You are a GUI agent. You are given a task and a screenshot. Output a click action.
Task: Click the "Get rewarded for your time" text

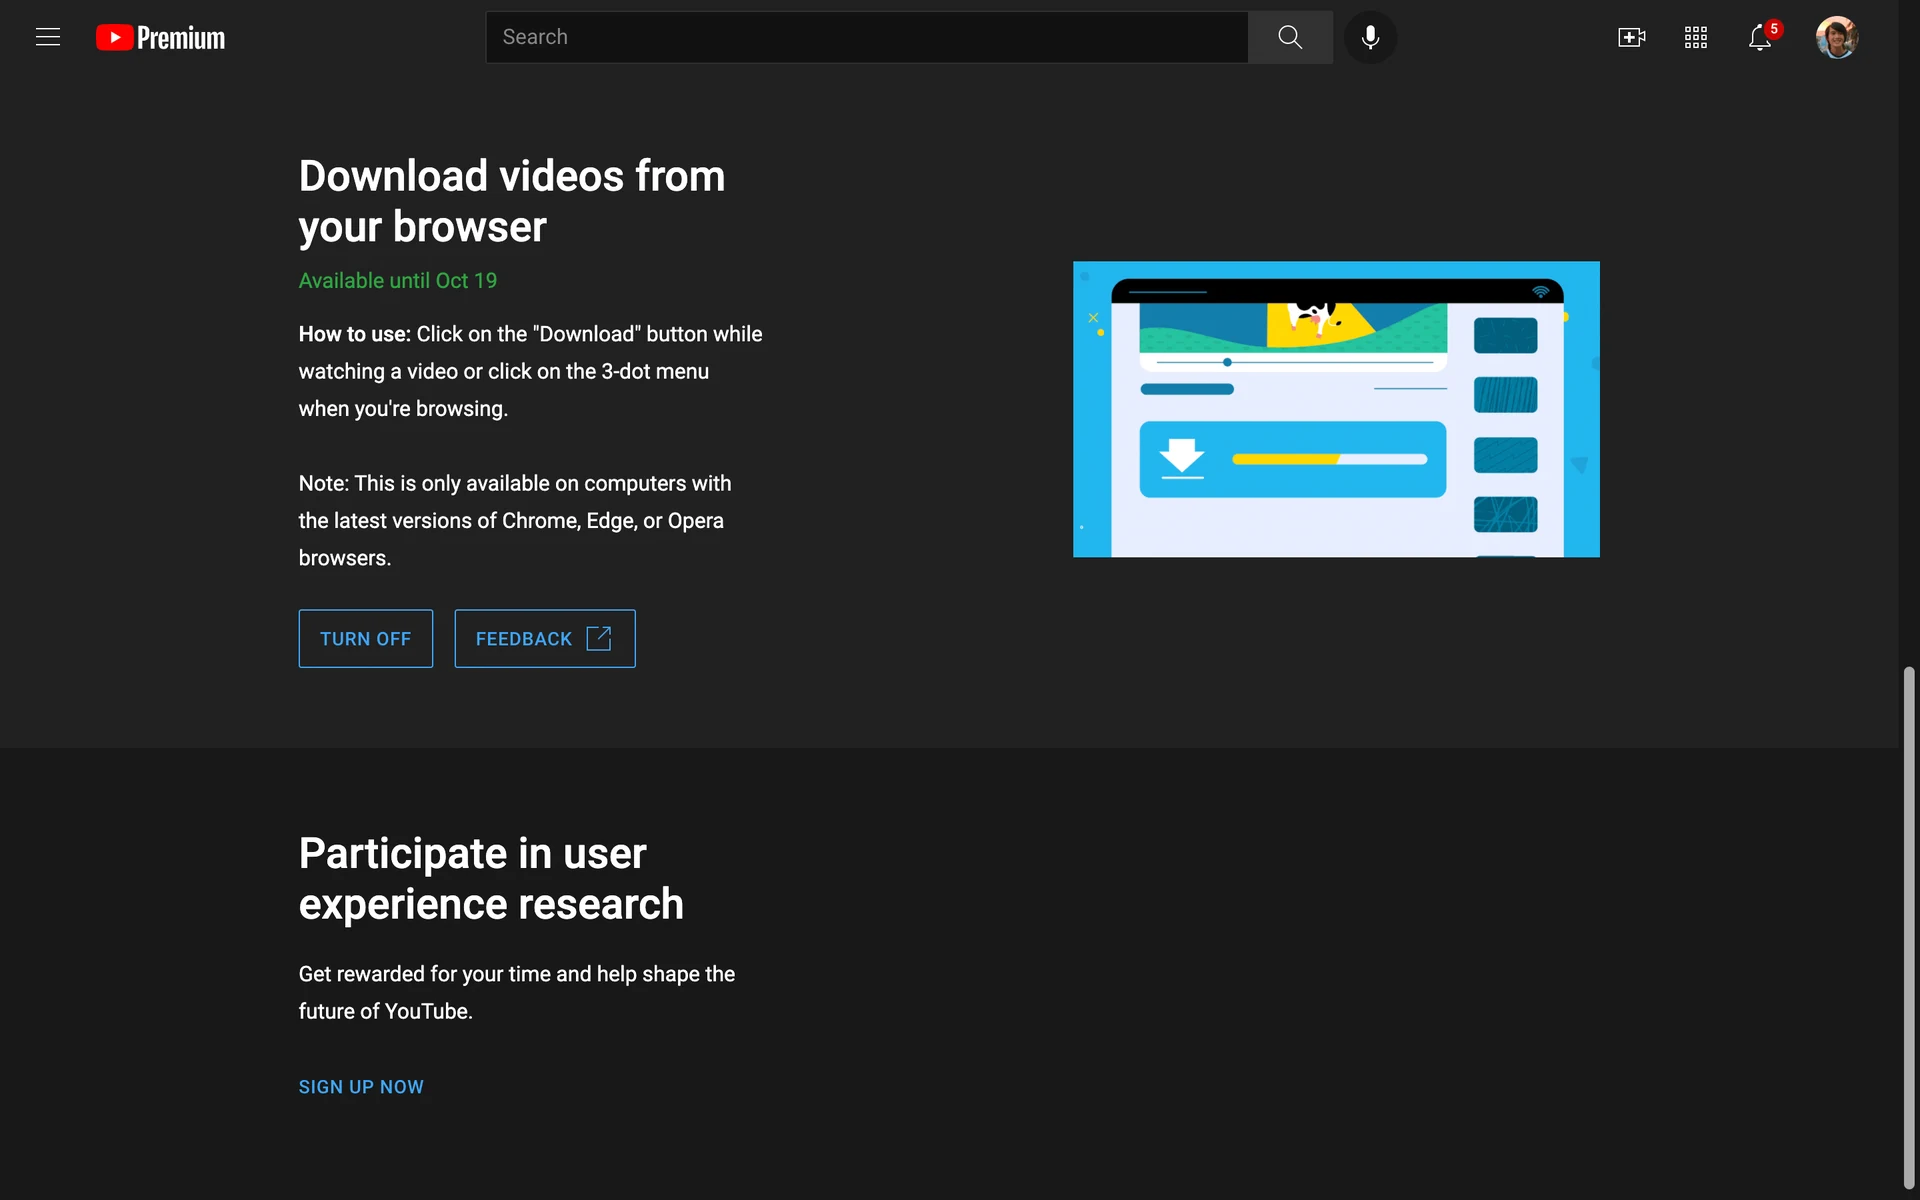coord(517,992)
